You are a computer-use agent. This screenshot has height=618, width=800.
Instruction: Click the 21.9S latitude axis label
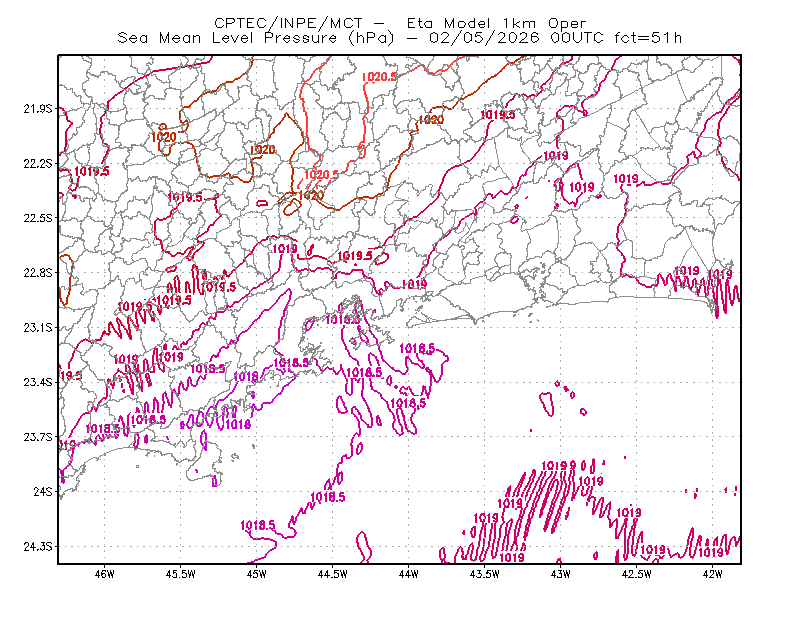point(38,109)
